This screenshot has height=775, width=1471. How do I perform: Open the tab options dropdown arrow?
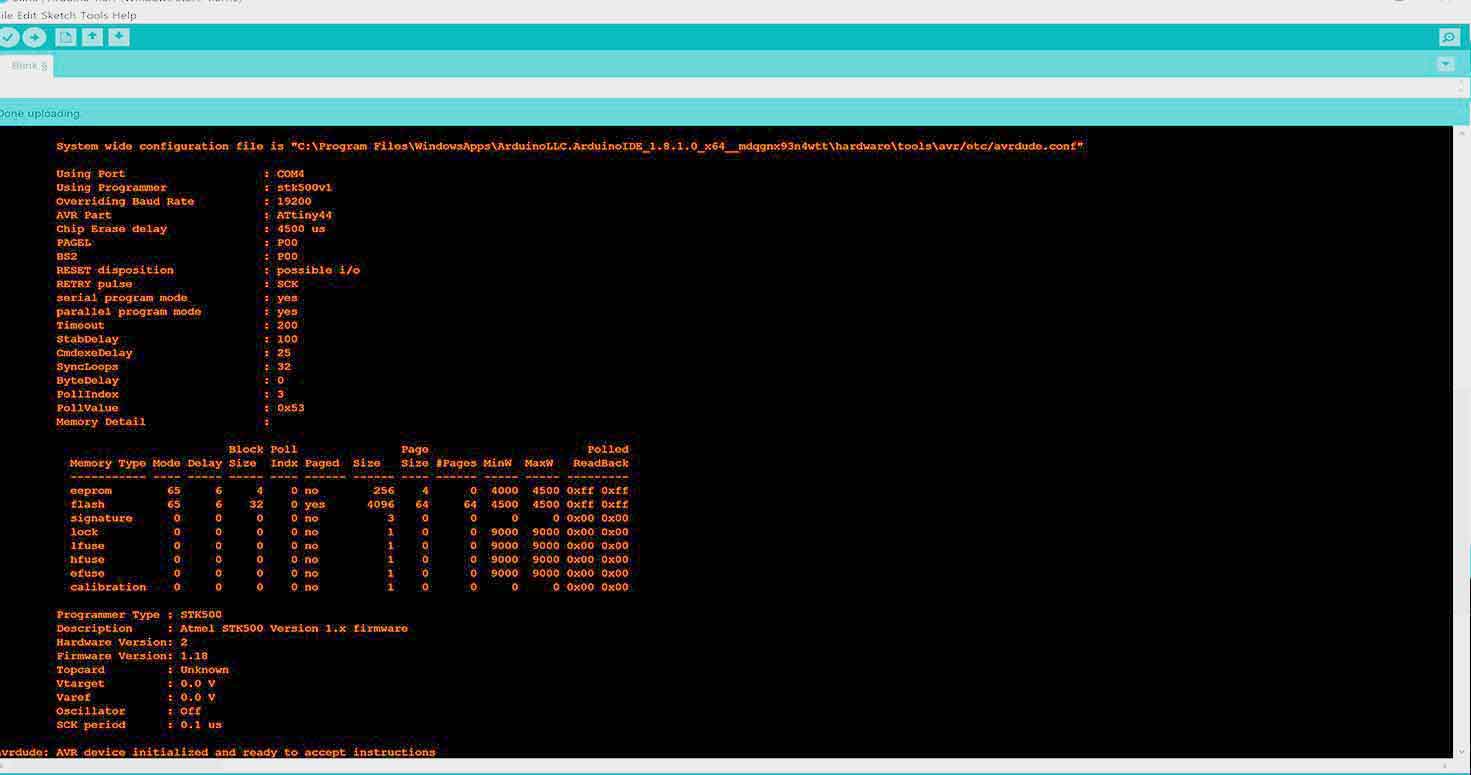point(1445,64)
